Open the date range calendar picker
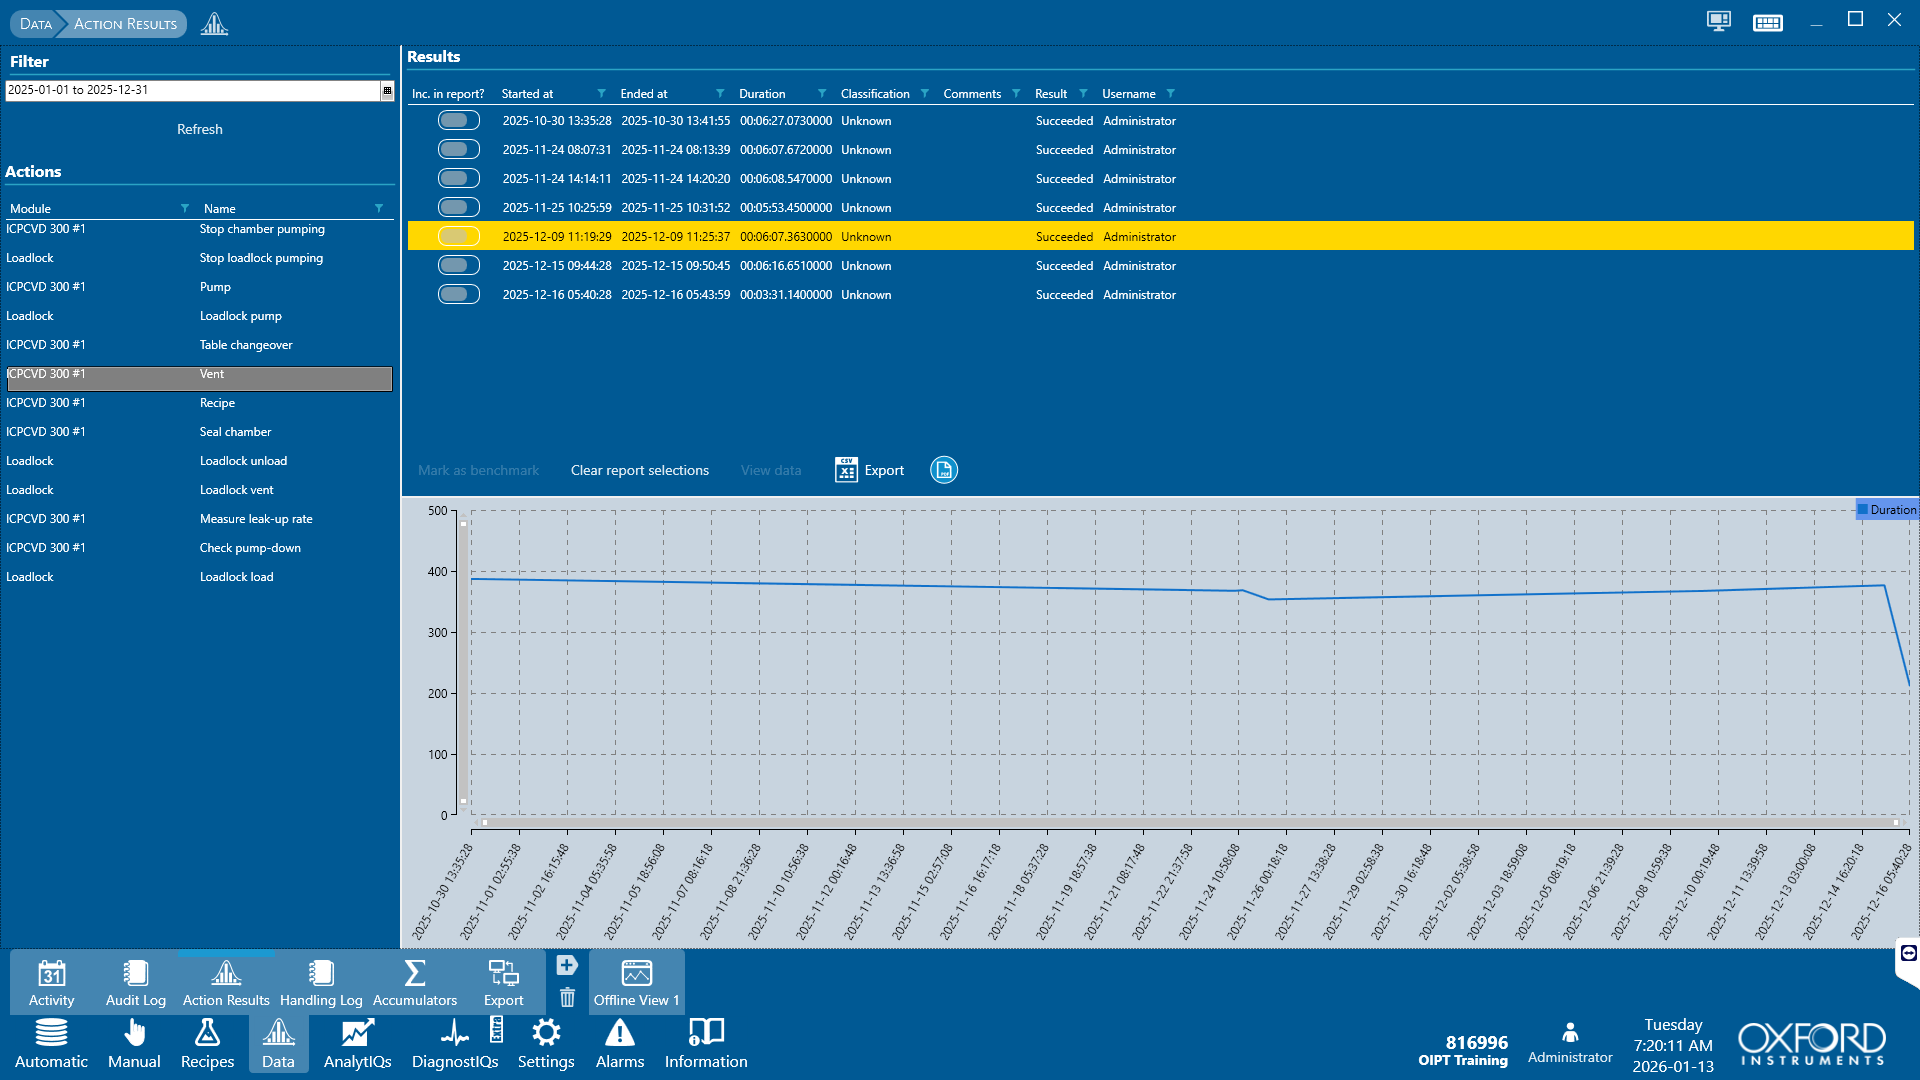 (387, 90)
